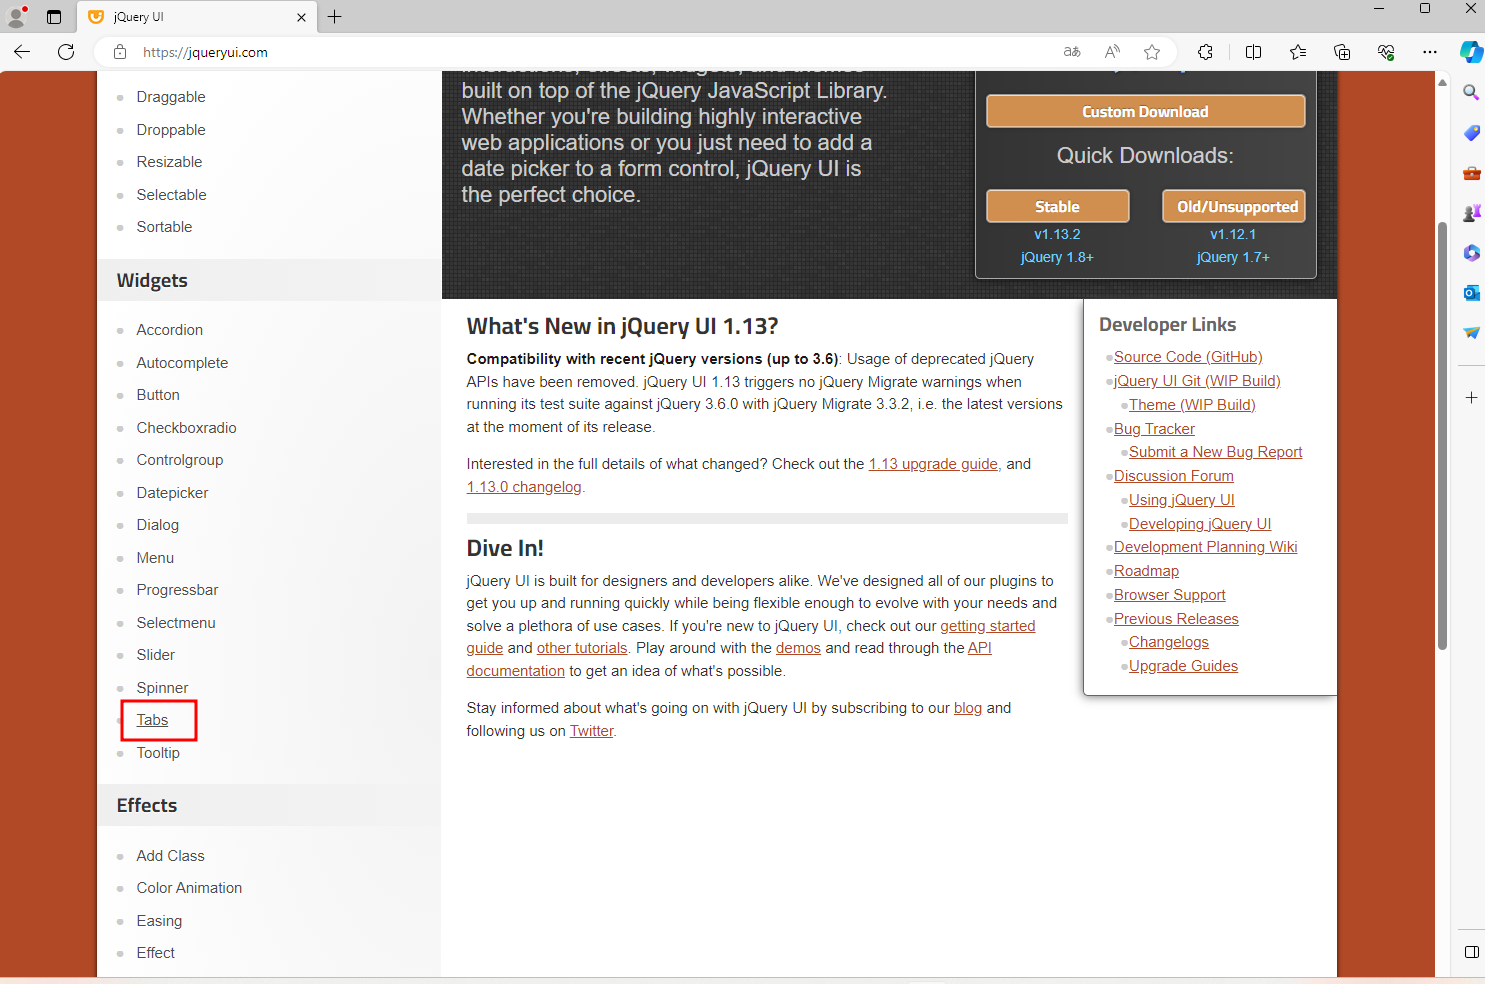Open the sidebar Drop icon
The width and height of the screenshot is (1485, 984).
(x=1471, y=333)
